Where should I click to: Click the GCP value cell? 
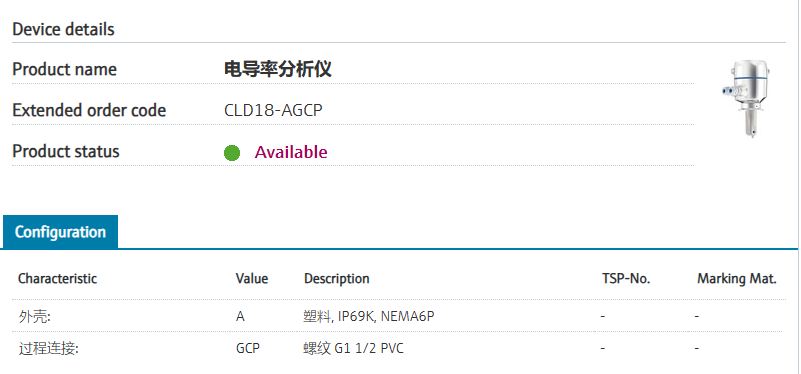[x=248, y=349]
